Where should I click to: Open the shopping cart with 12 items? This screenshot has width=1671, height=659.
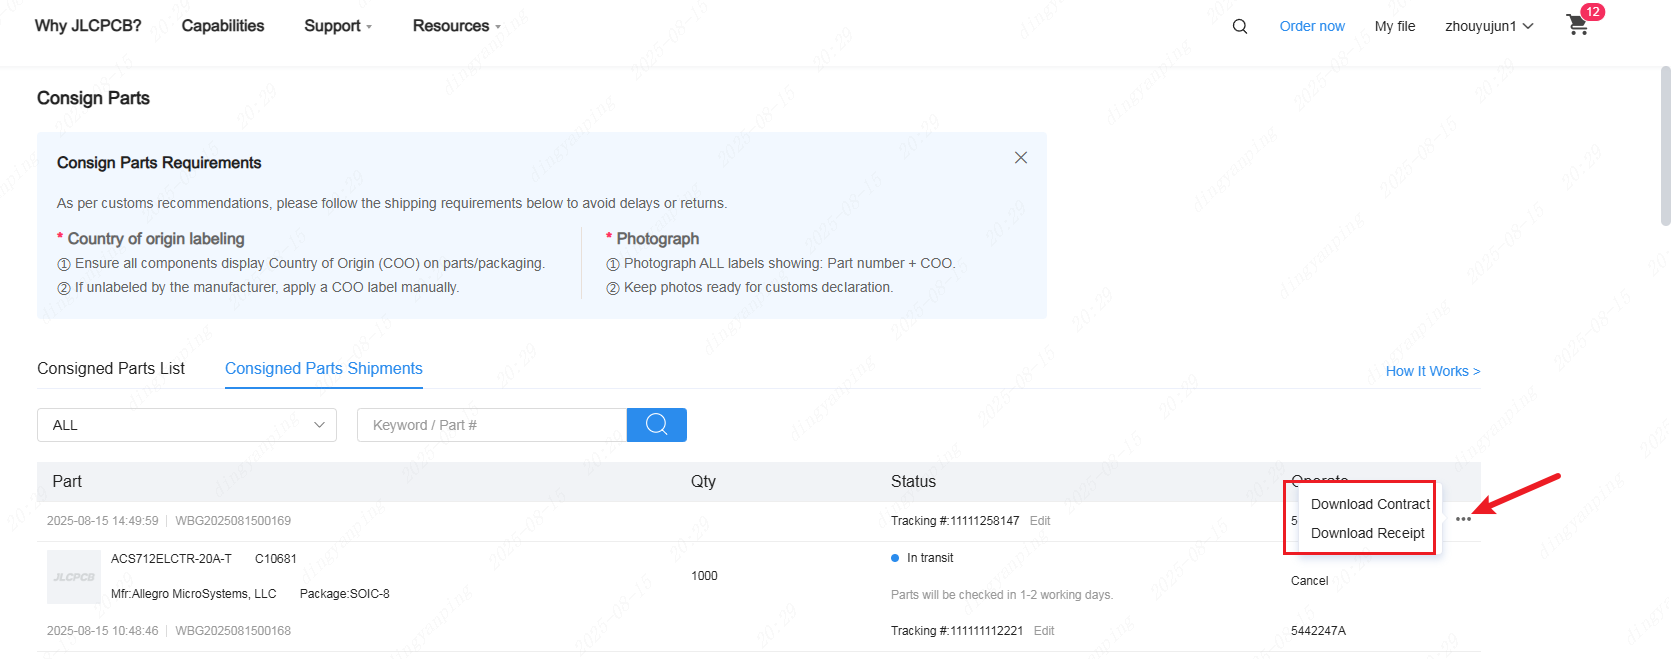(1578, 25)
